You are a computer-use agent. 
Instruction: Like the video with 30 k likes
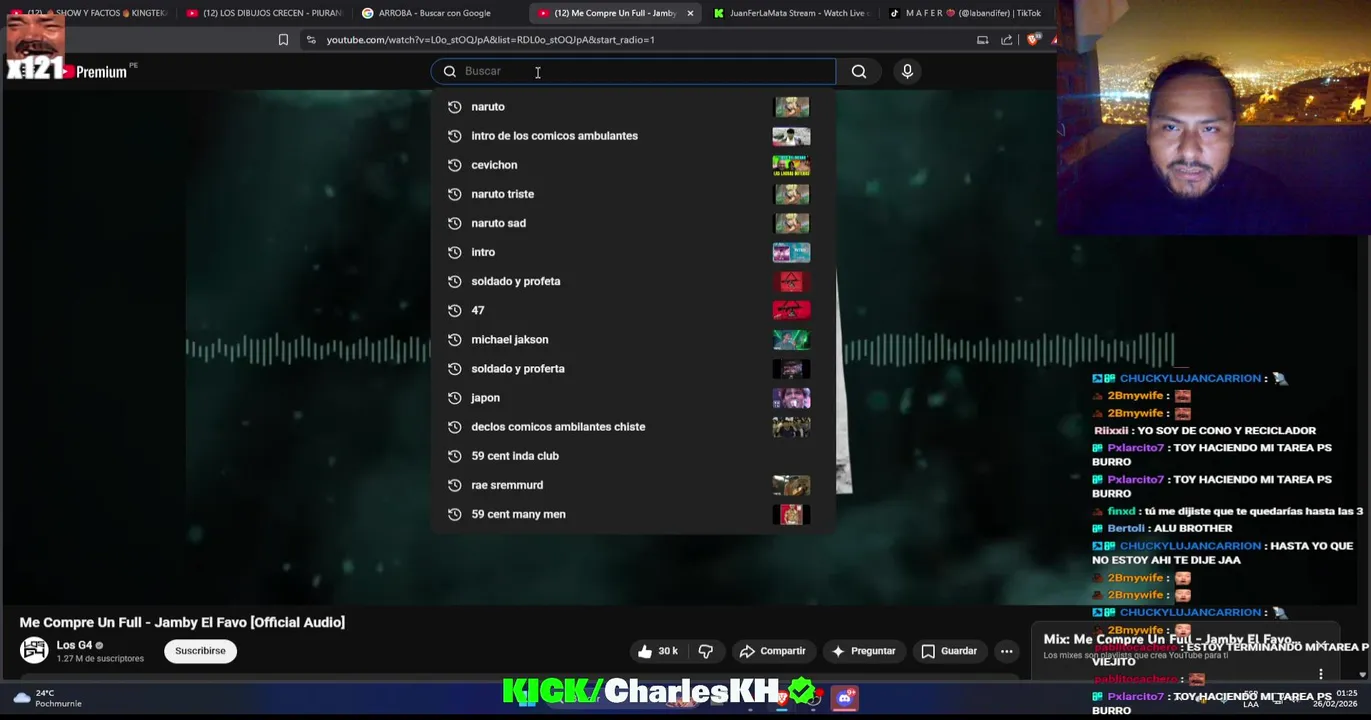tap(657, 651)
